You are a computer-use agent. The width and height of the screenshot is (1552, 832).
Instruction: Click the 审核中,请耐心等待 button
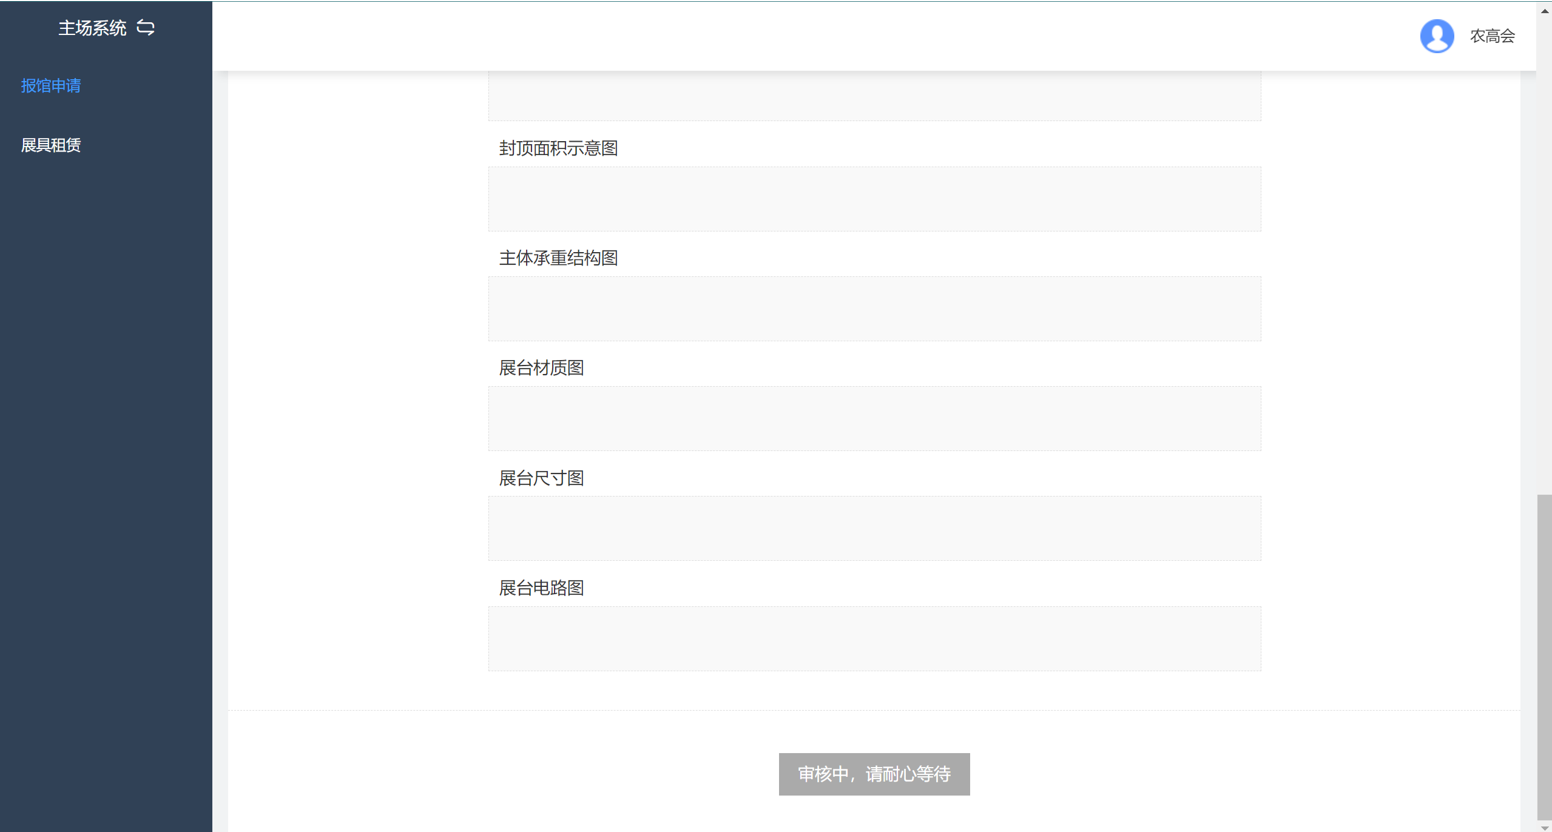click(x=874, y=774)
